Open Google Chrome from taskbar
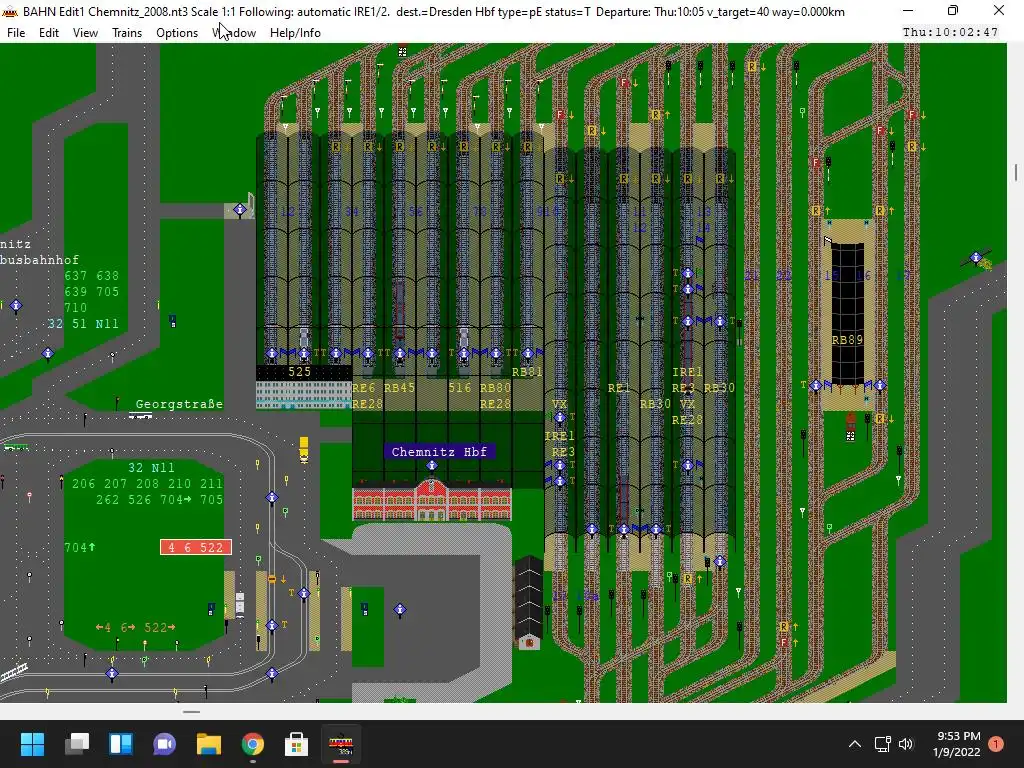1024x768 pixels. pos(253,743)
